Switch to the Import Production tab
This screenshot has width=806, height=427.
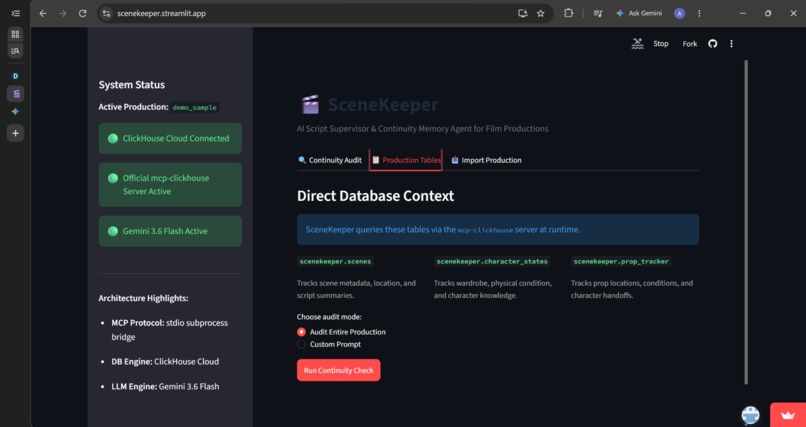point(486,160)
